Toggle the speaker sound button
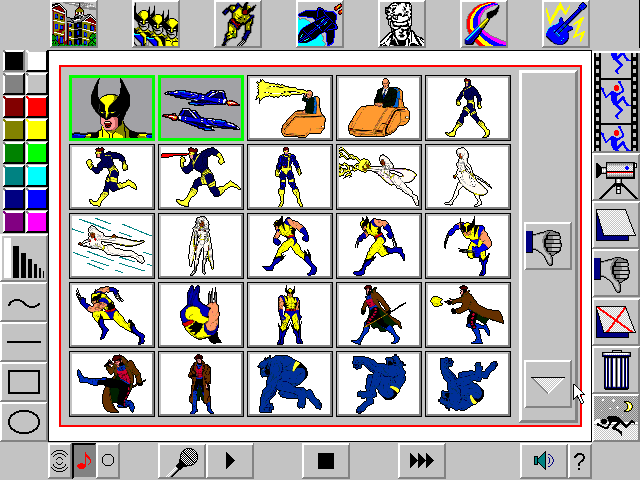 [x=544, y=461]
